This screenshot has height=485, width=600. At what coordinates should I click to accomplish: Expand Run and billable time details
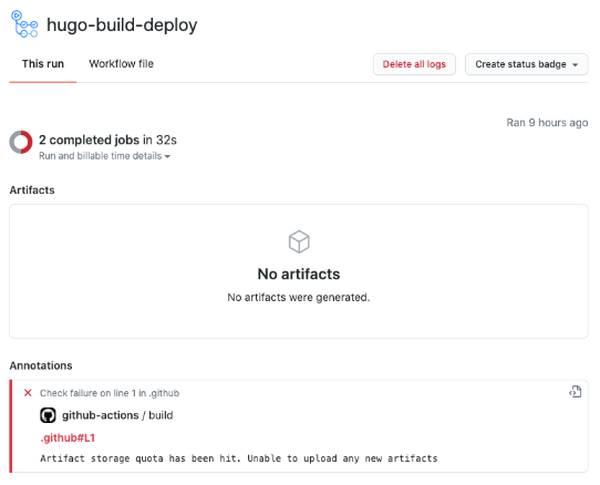click(104, 157)
